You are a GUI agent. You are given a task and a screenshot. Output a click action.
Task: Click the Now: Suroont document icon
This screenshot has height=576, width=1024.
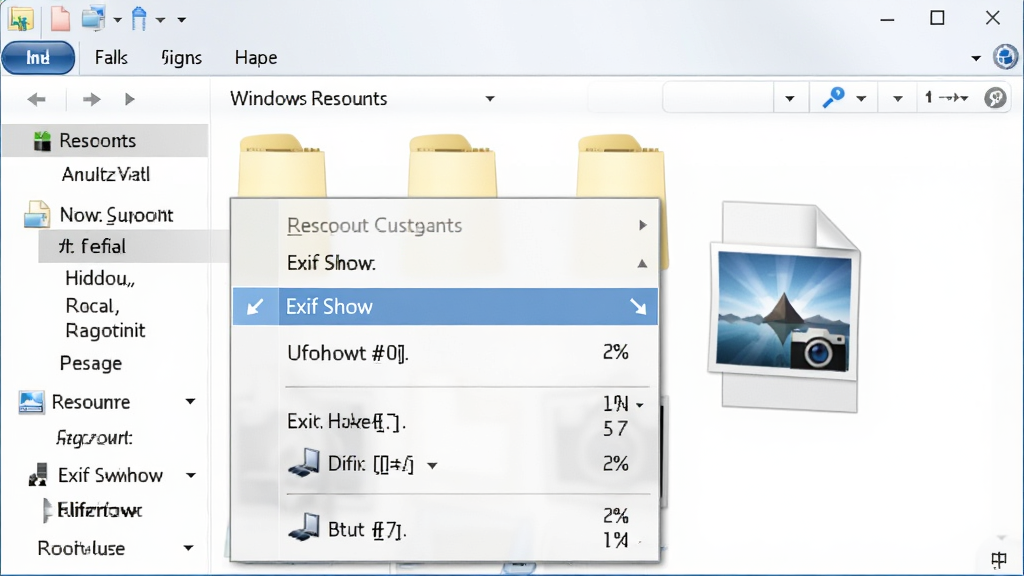coord(37,214)
